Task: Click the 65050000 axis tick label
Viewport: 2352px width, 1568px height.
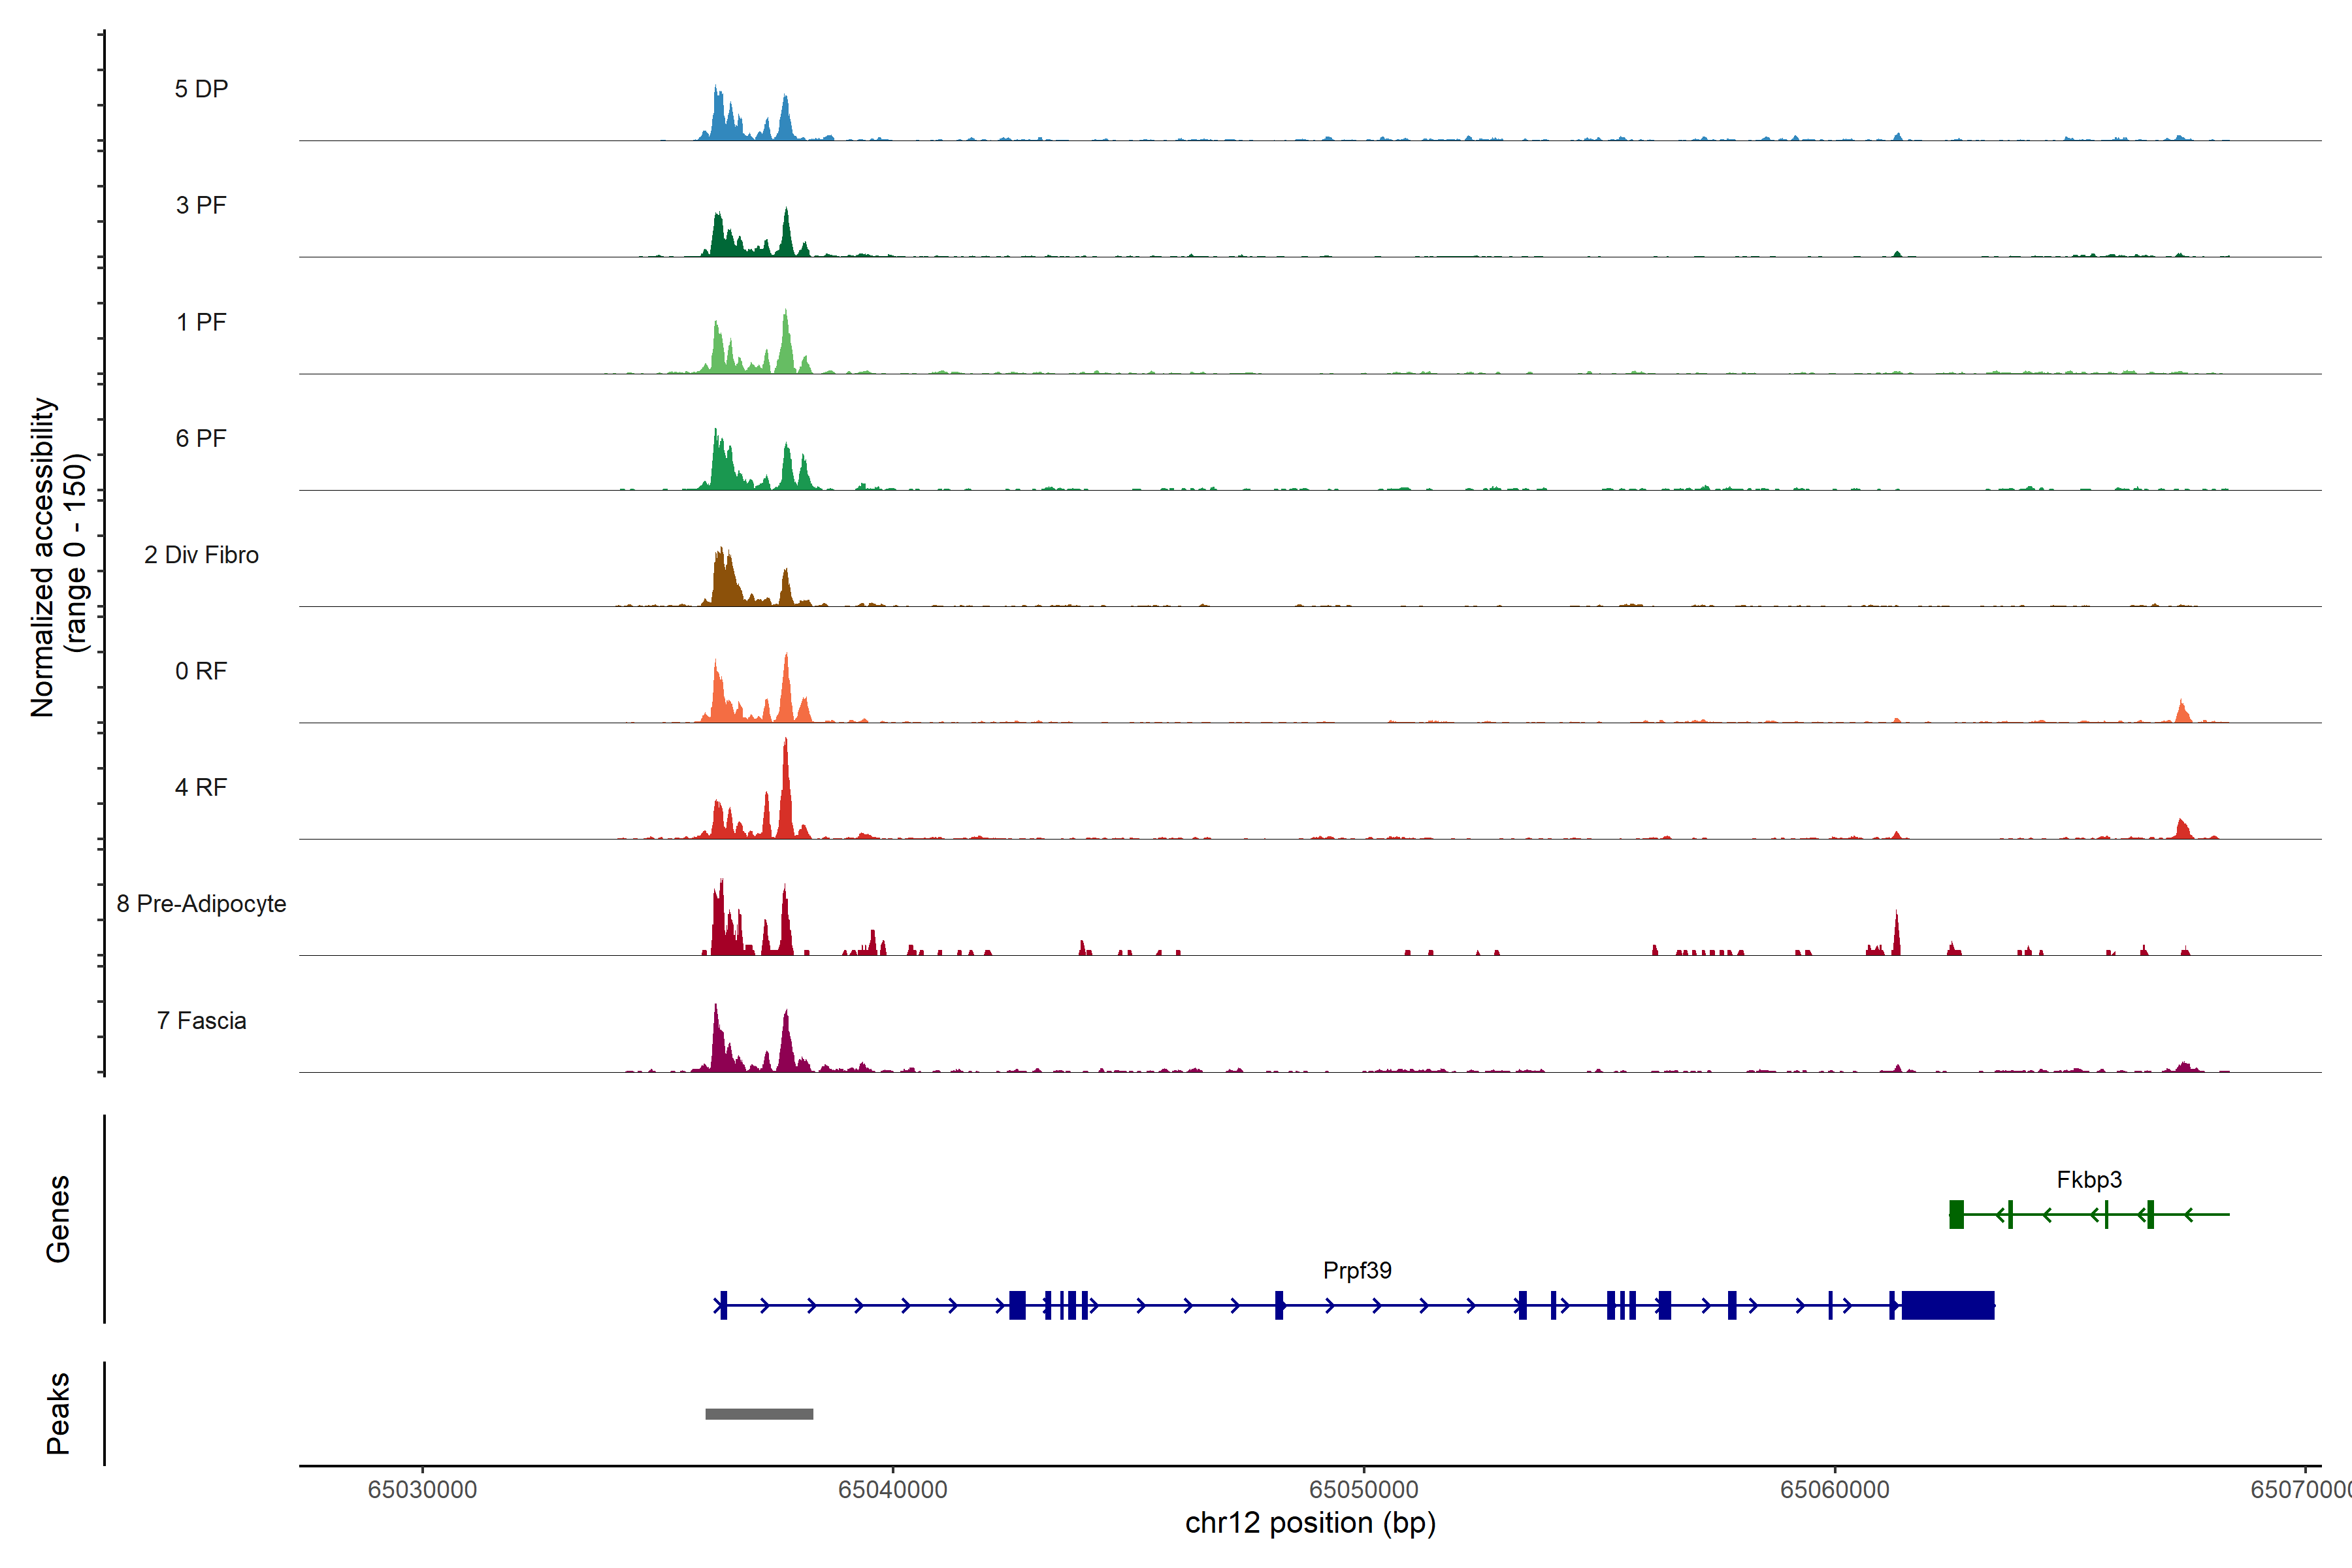Action: pyautogui.click(x=1363, y=1489)
